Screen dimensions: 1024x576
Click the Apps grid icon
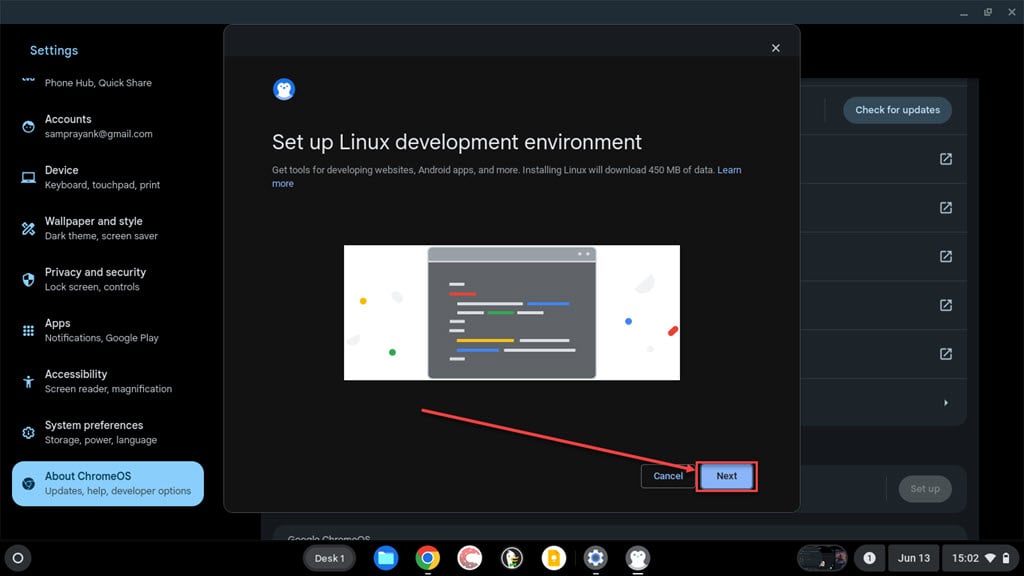28,330
